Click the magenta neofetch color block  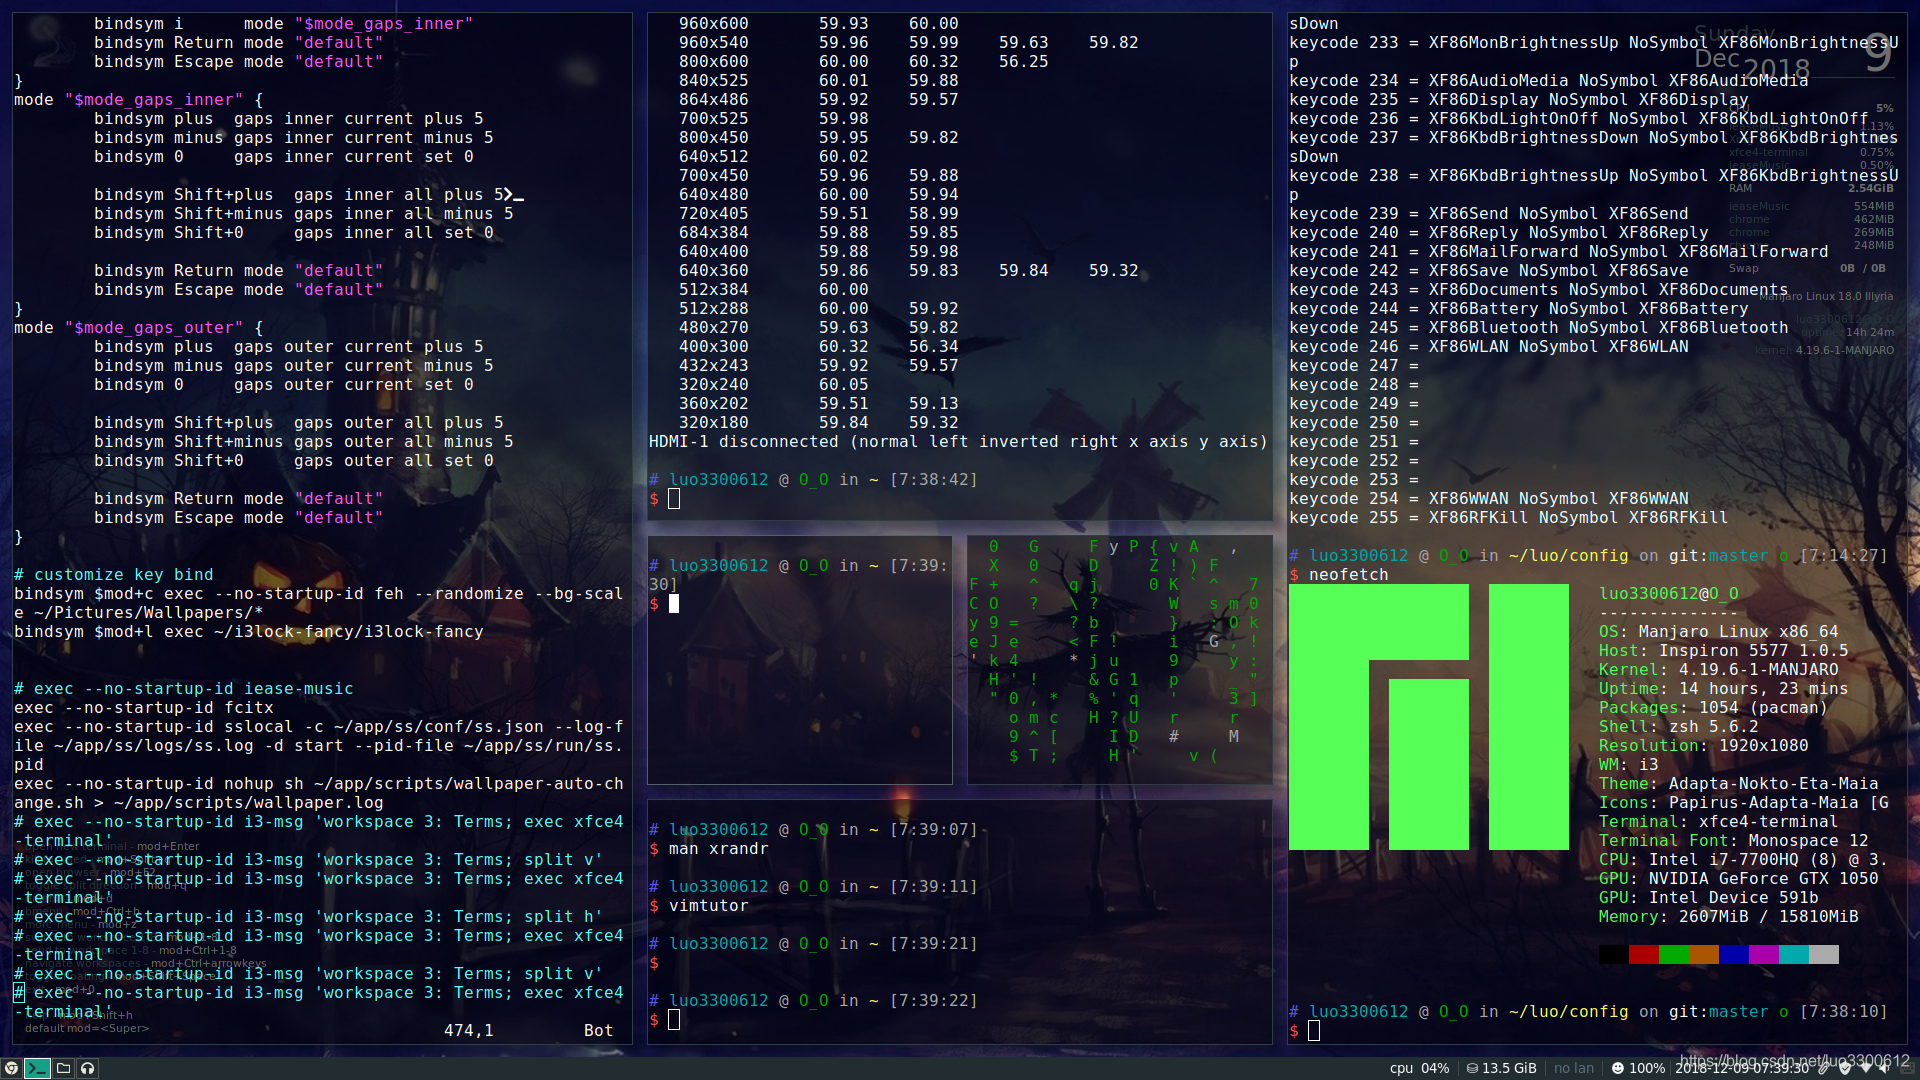point(1764,954)
